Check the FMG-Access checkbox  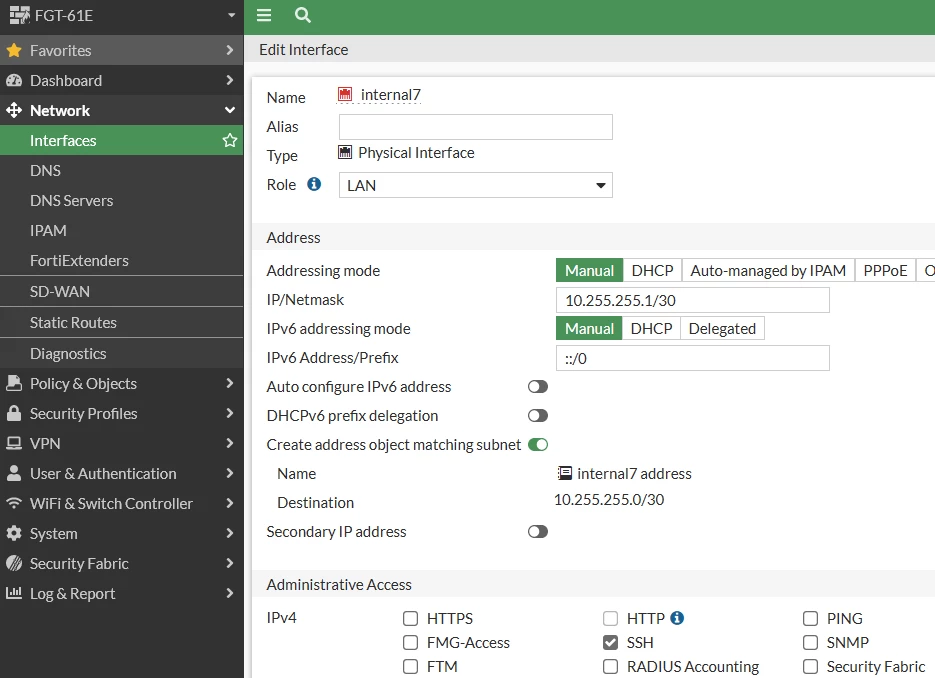410,642
